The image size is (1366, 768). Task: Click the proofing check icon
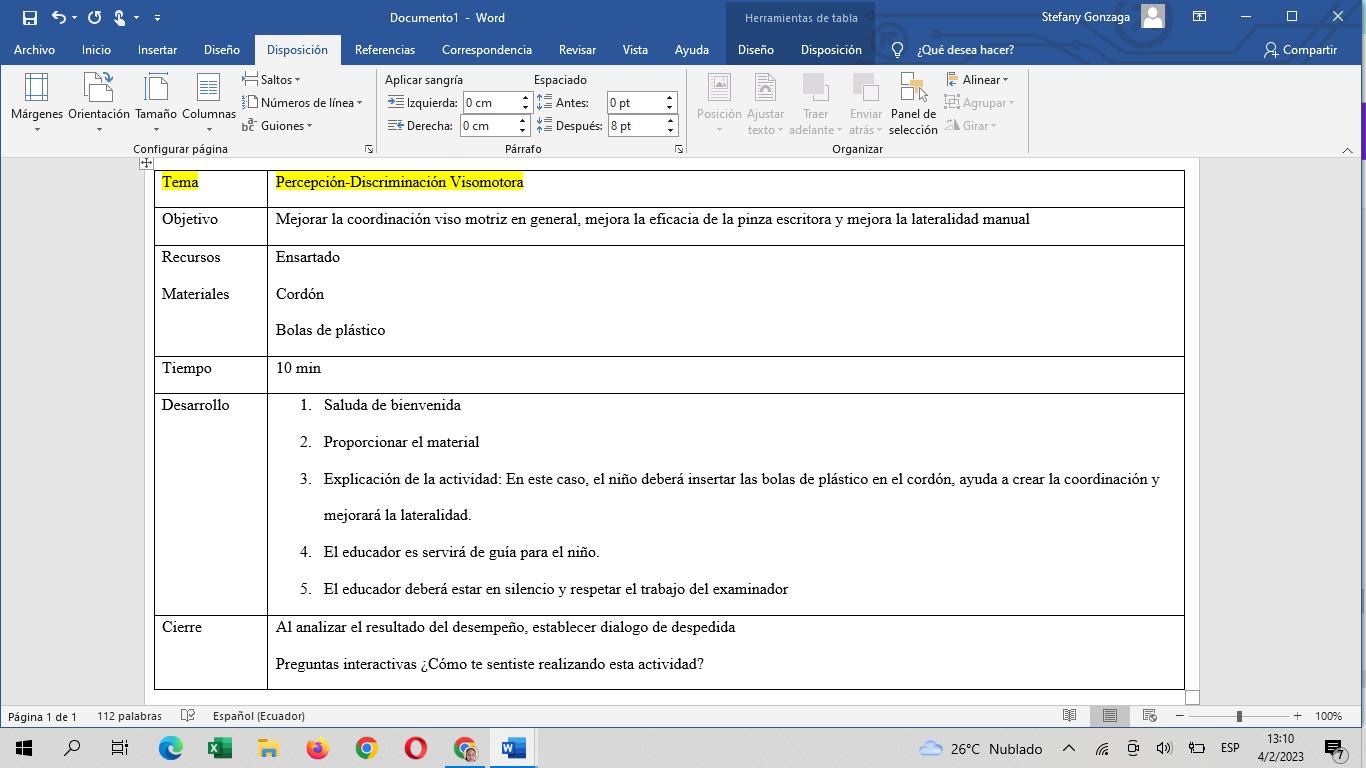[x=187, y=716]
